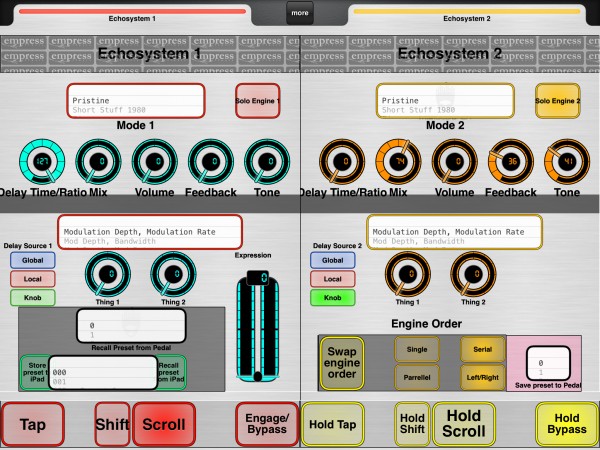Switch to the Echosystem 2 tab

pos(467,15)
